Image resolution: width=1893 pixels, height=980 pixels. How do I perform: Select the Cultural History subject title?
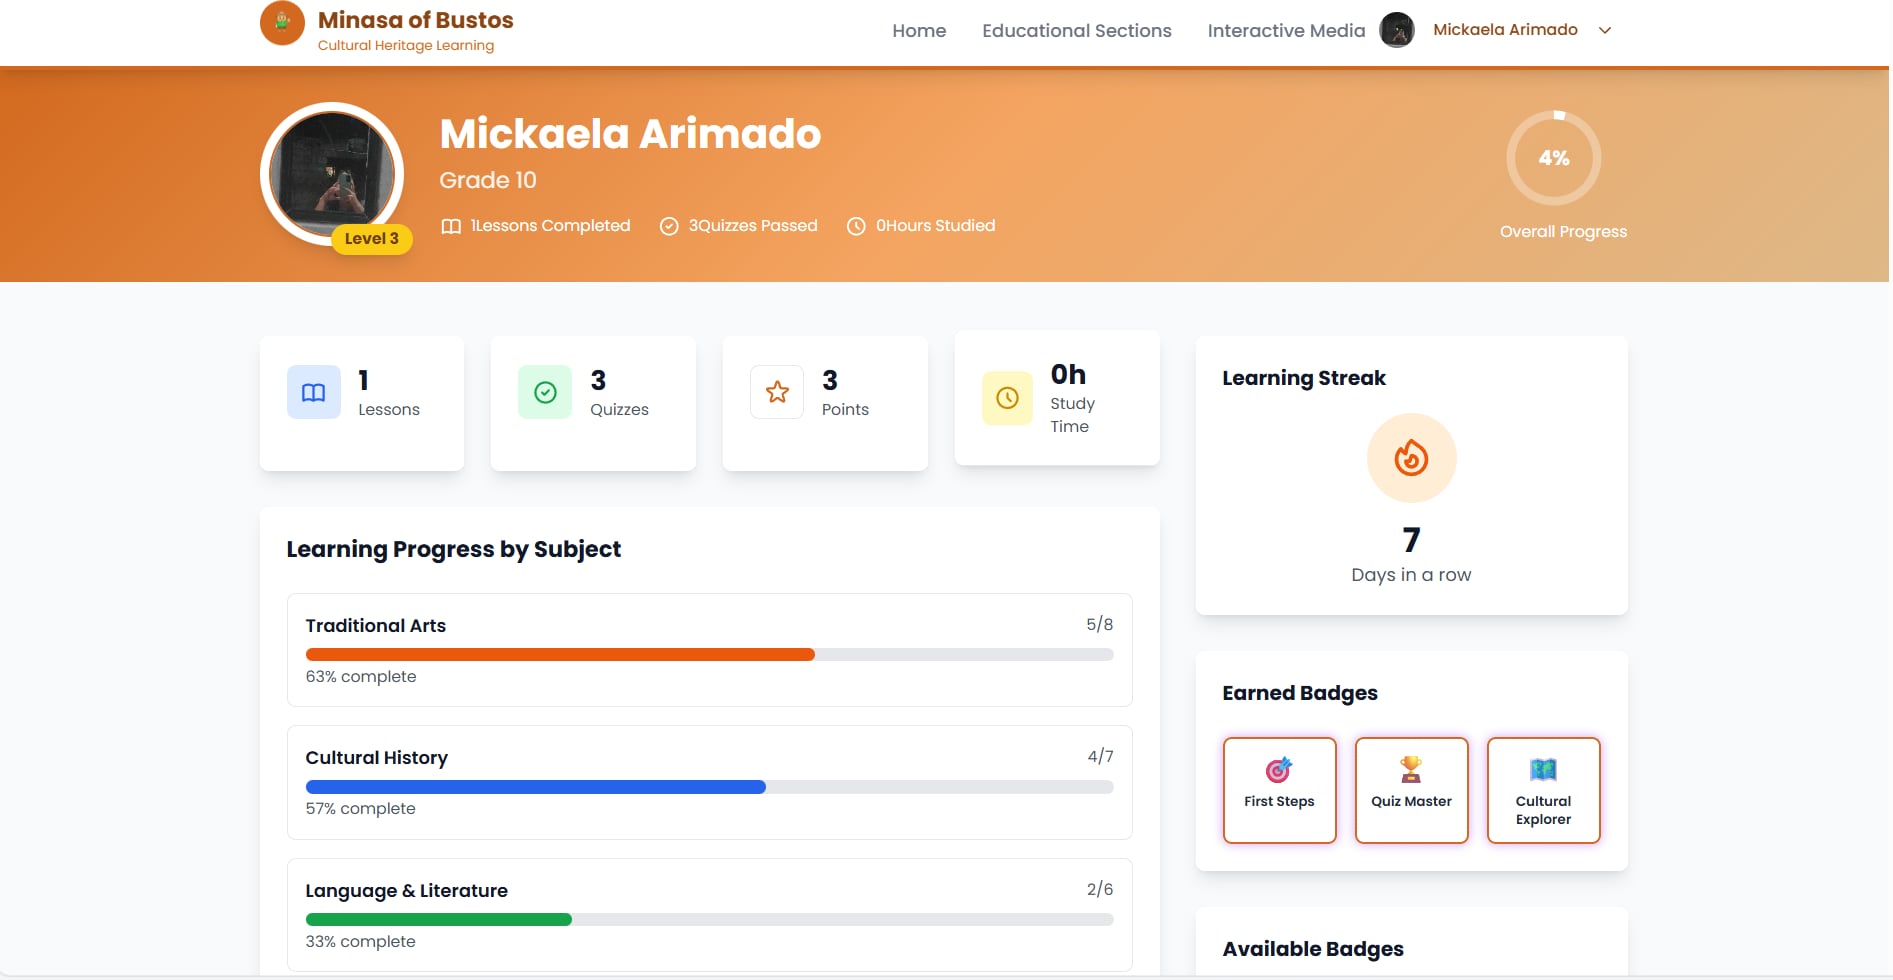coord(376,758)
